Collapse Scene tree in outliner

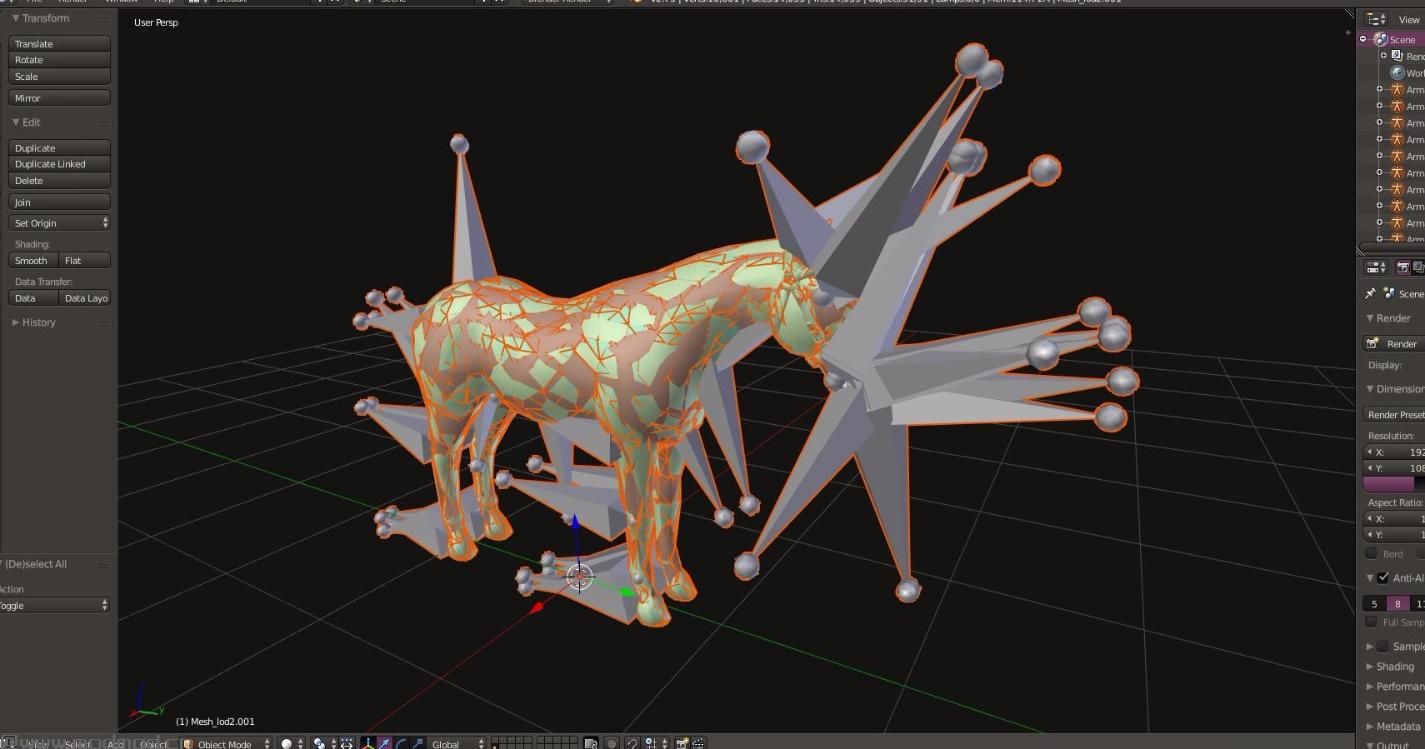(x=1363, y=39)
